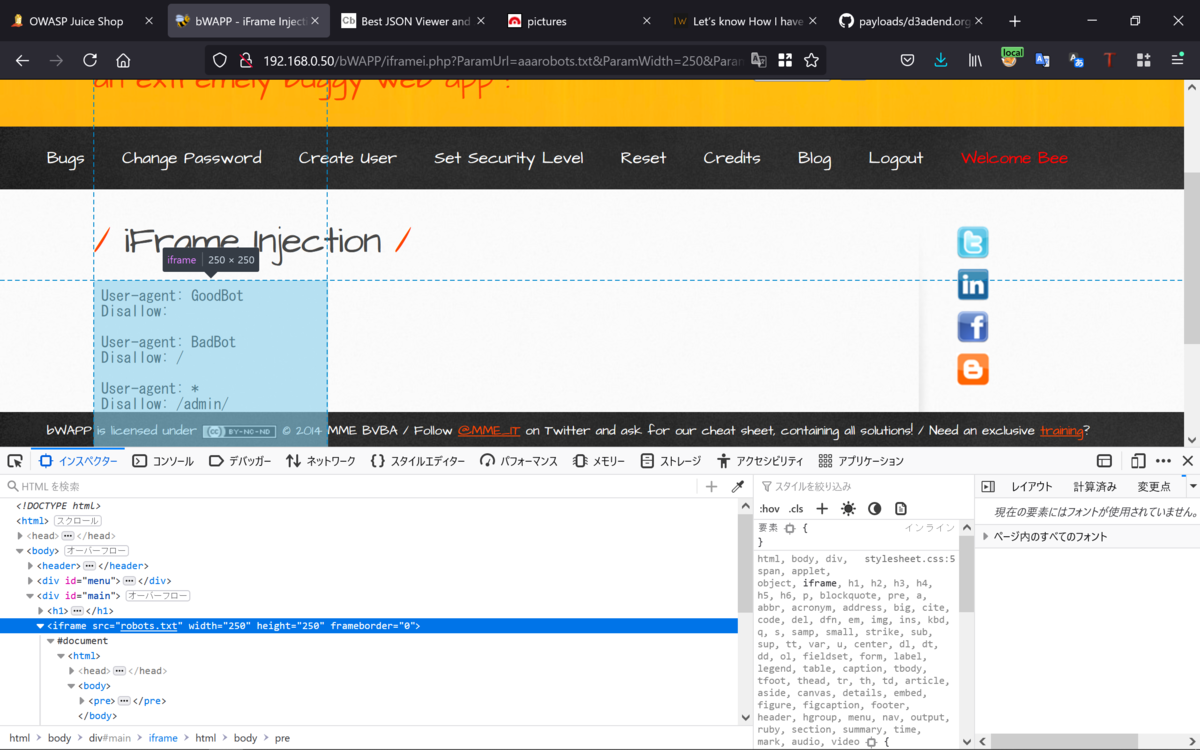Open the Twitter social icon
The image size is (1200, 750).
point(973,243)
